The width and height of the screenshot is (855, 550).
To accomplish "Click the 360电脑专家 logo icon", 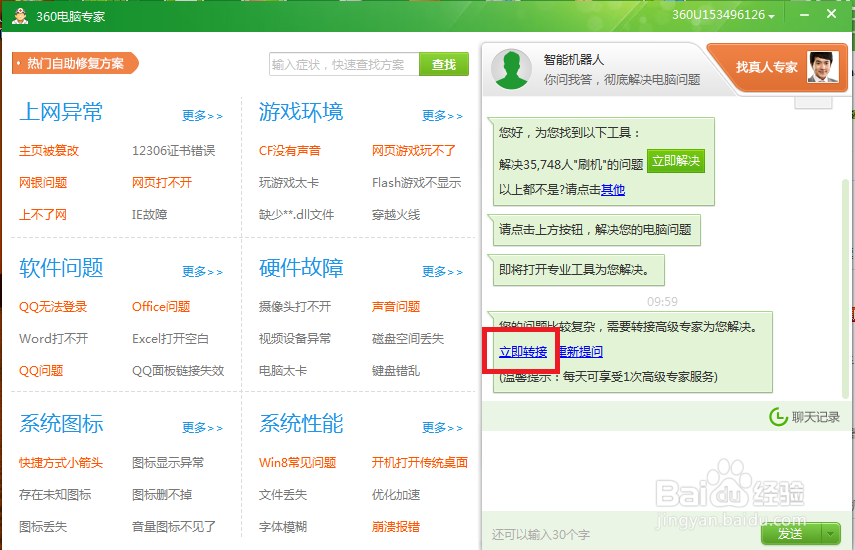I will point(20,16).
